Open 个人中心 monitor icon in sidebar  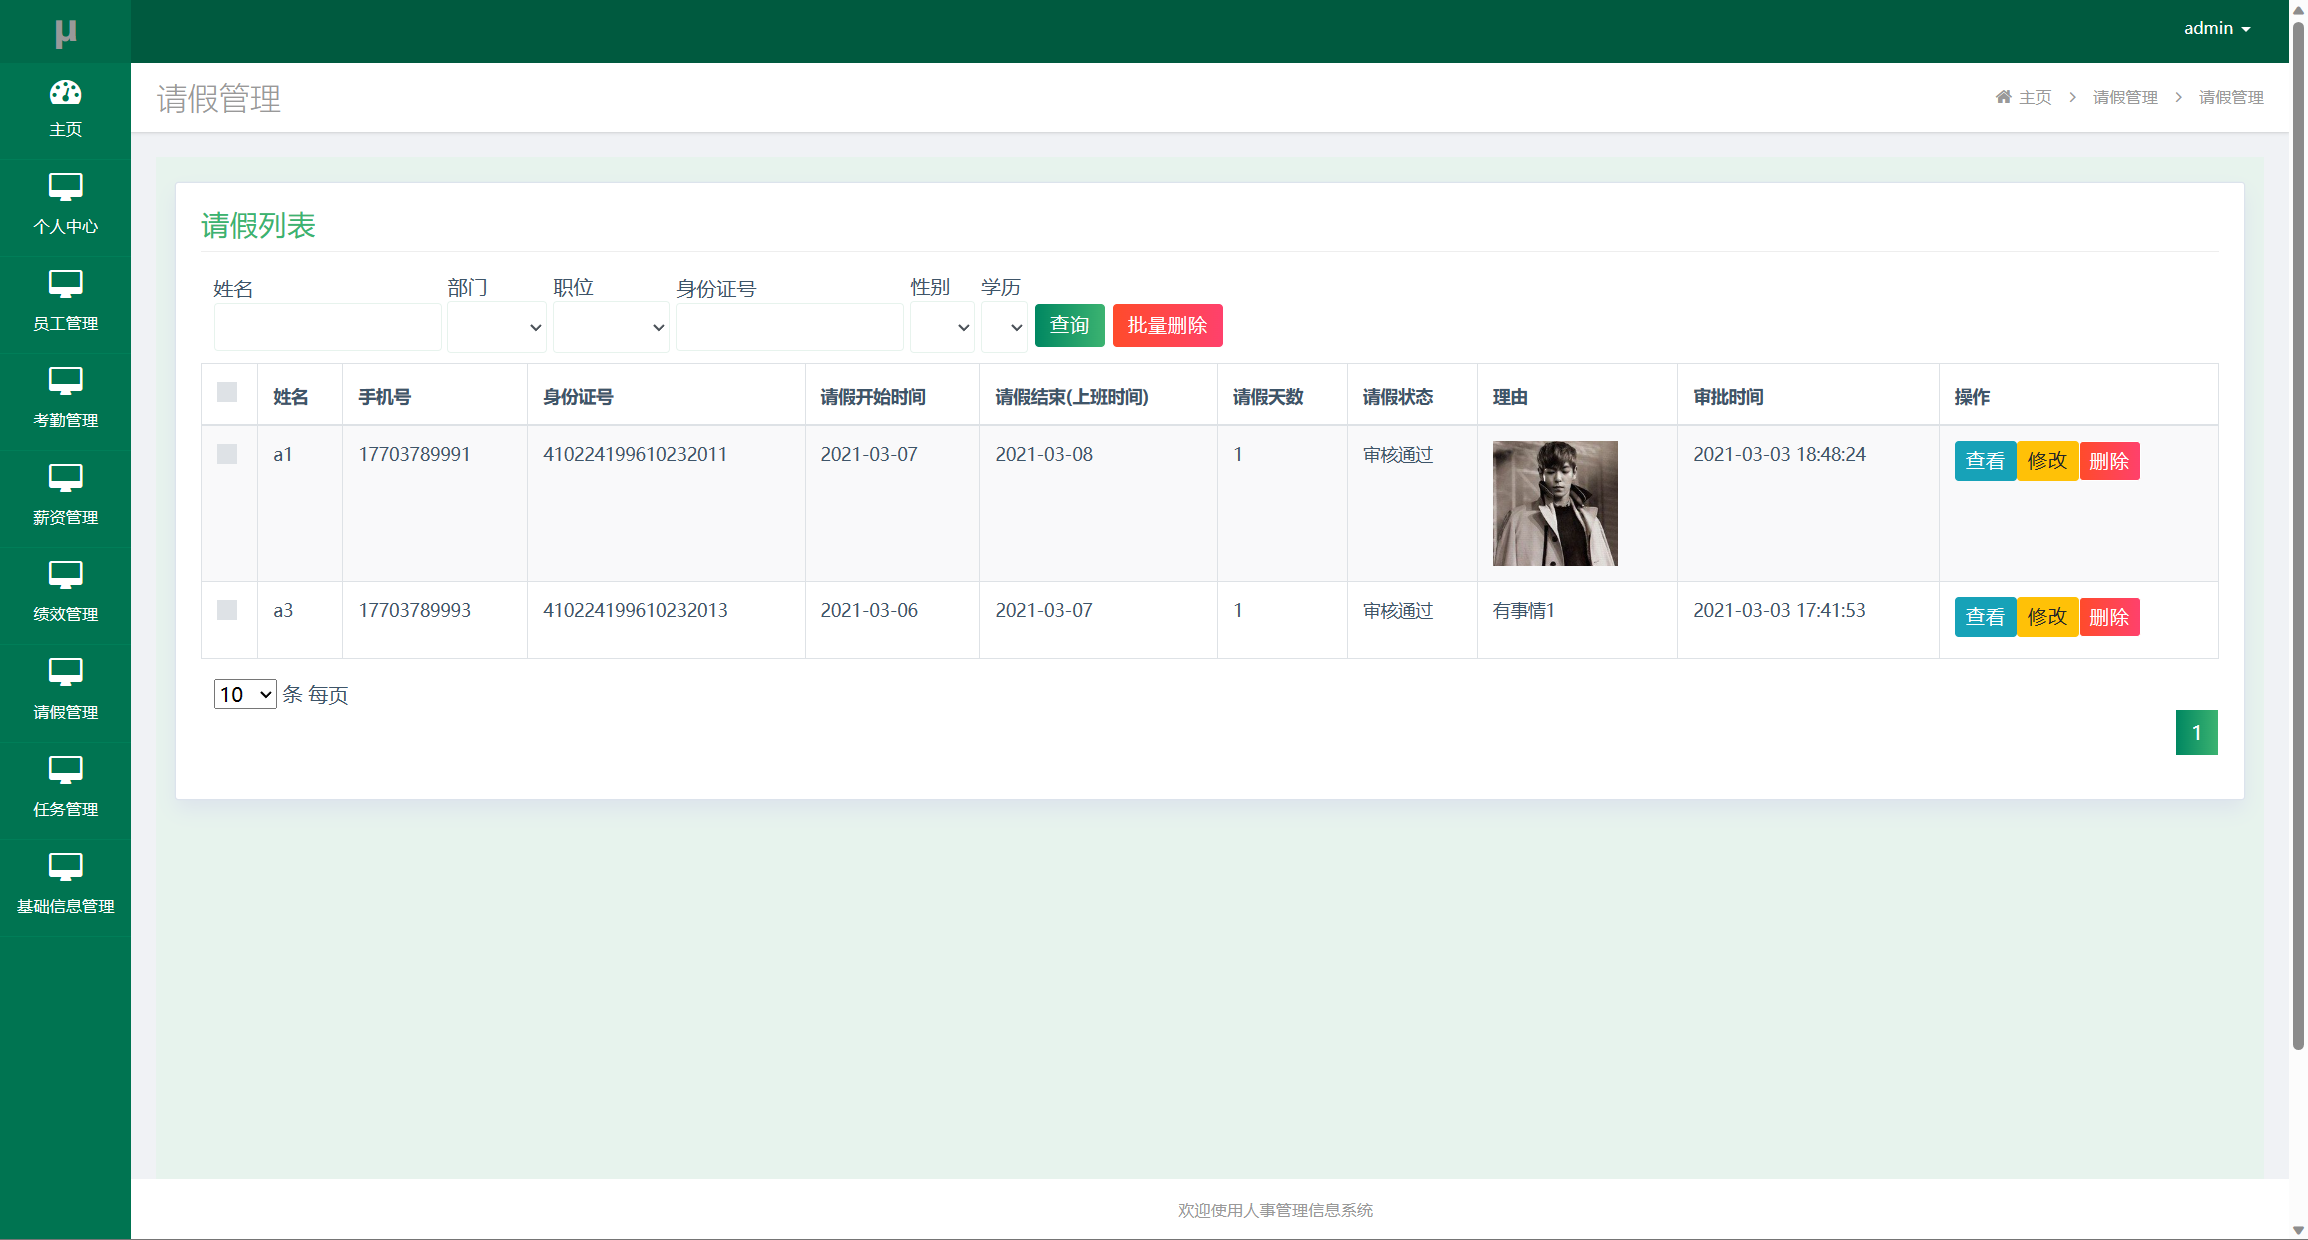tap(65, 187)
